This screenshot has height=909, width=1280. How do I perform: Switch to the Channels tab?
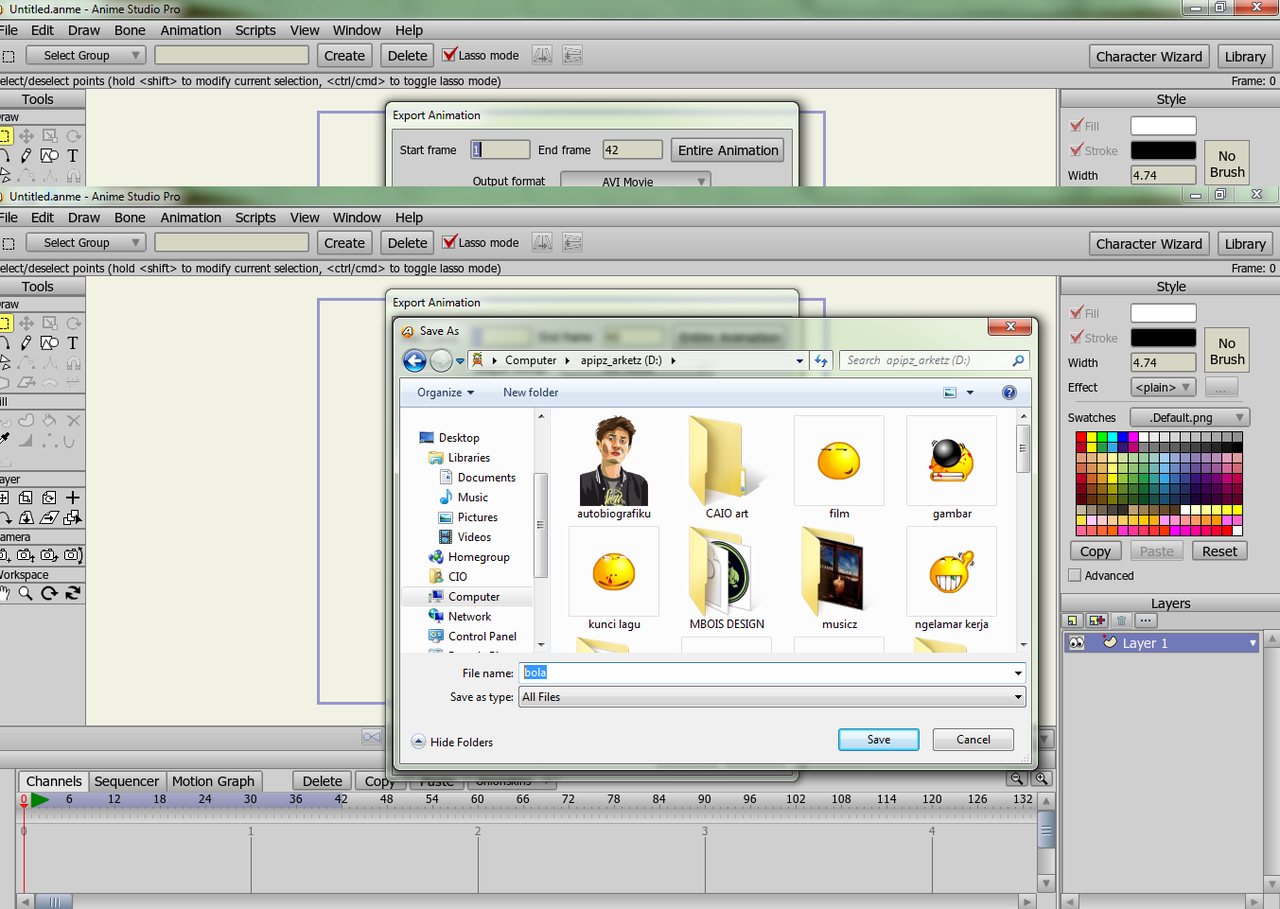(54, 781)
